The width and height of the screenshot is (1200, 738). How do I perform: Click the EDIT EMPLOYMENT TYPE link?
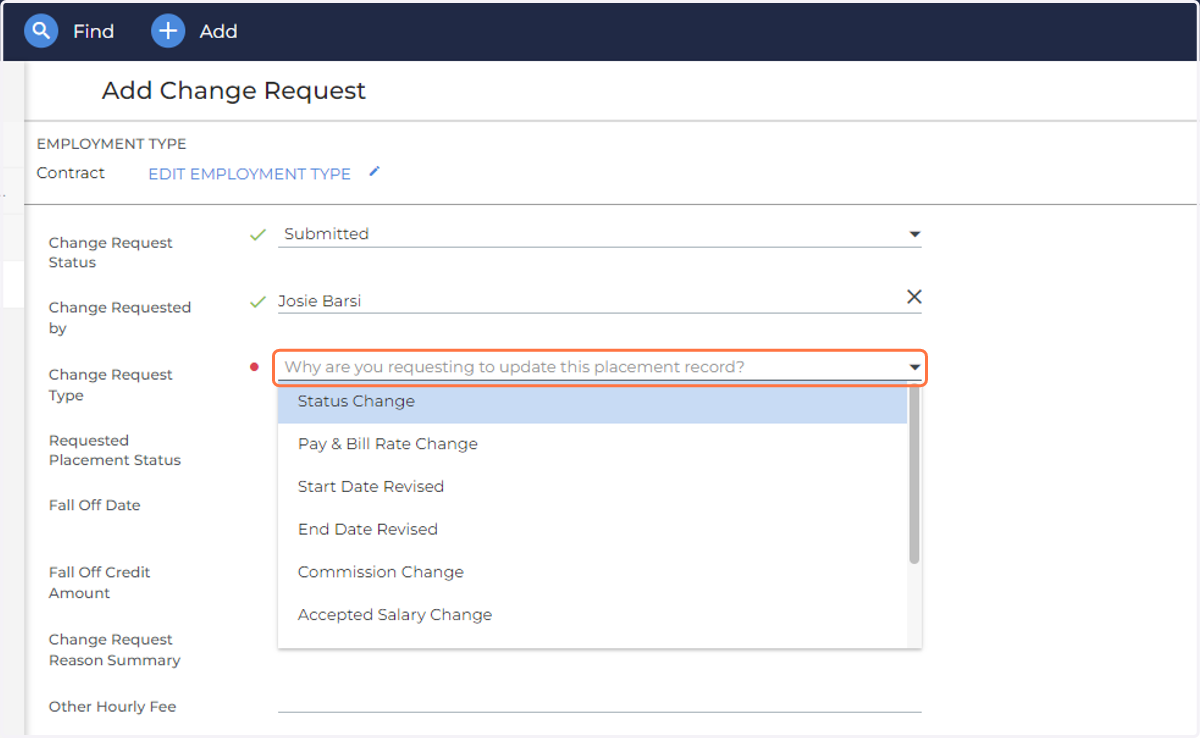[249, 174]
